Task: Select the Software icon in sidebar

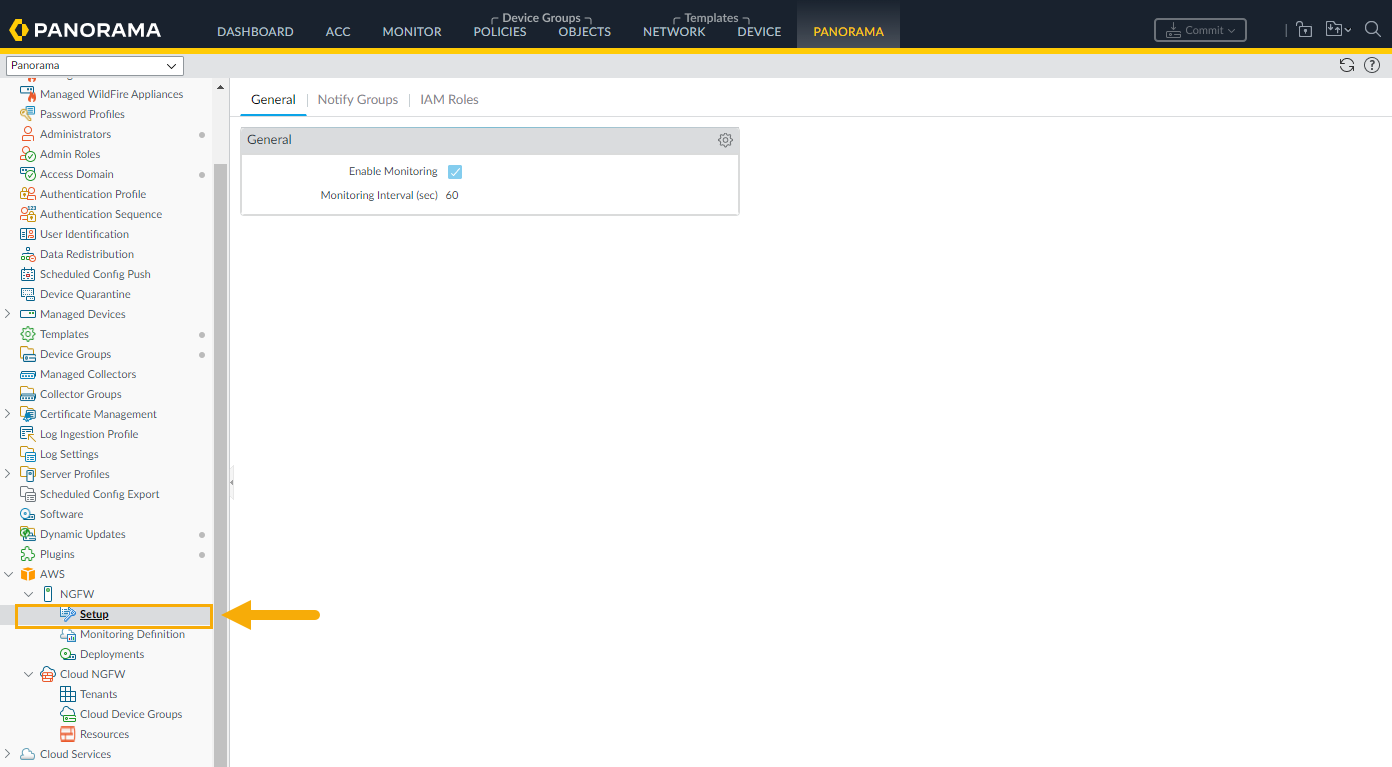Action: click(x=28, y=514)
